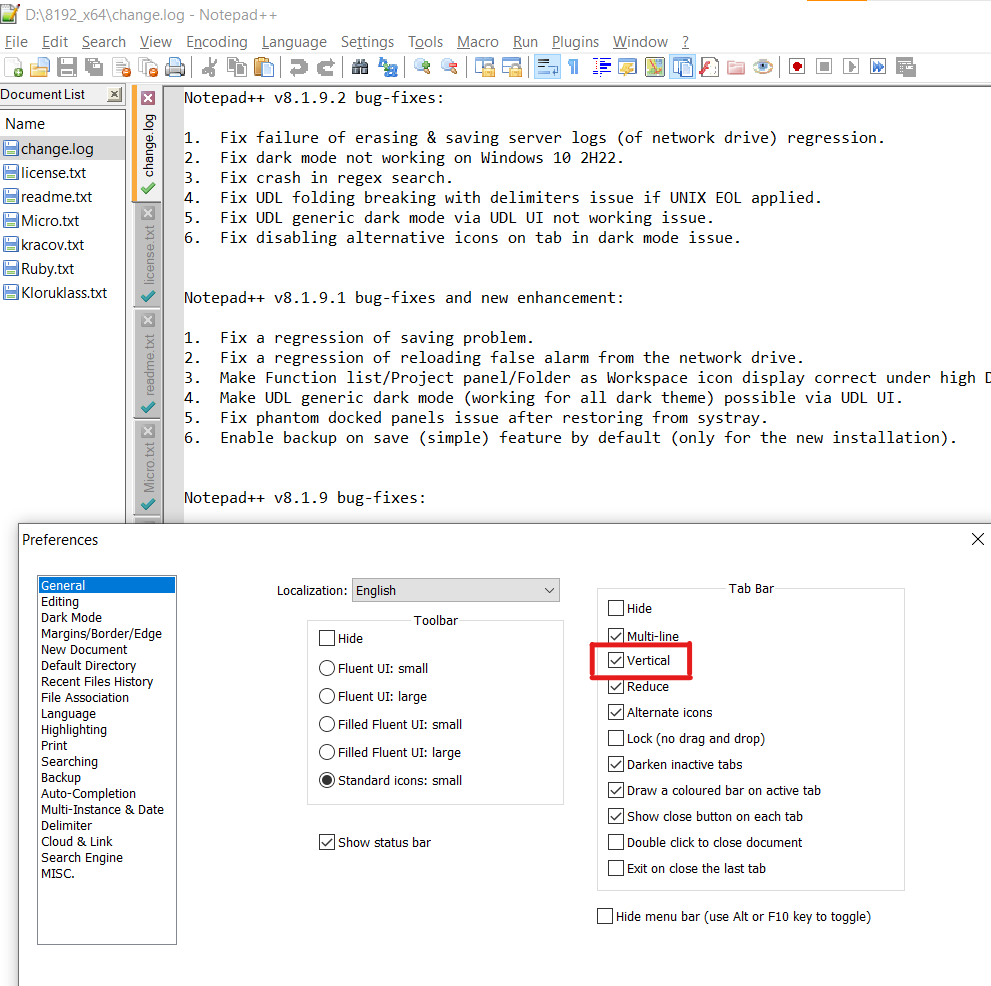Start macro recording with the red dot icon
The height and width of the screenshot is (986, 991).
tap(797, 67)
